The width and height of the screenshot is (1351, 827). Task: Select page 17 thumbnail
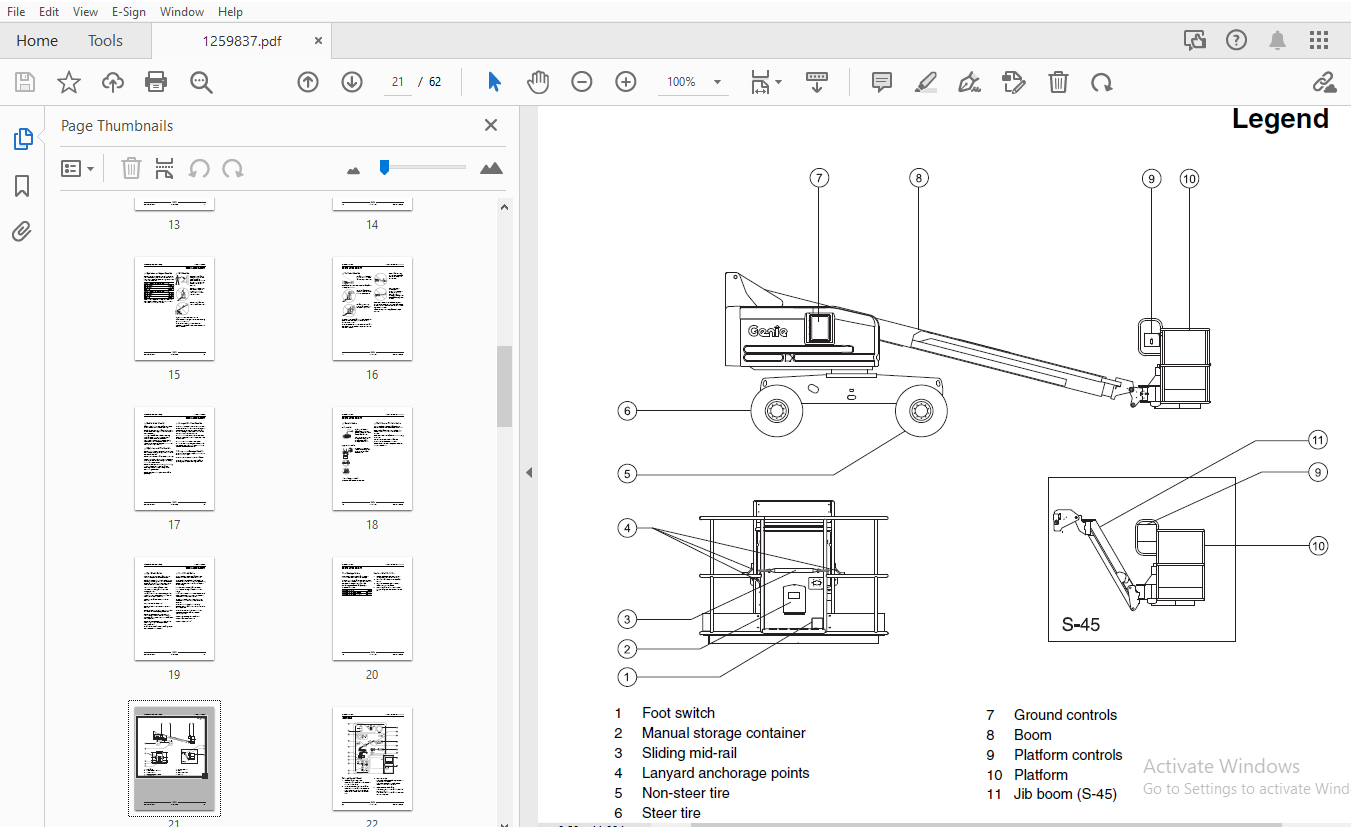point(174,459)
